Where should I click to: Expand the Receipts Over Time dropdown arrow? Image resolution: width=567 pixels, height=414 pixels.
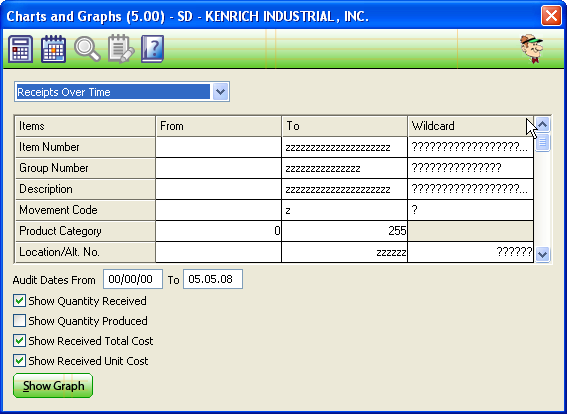[x=220, y=92]
